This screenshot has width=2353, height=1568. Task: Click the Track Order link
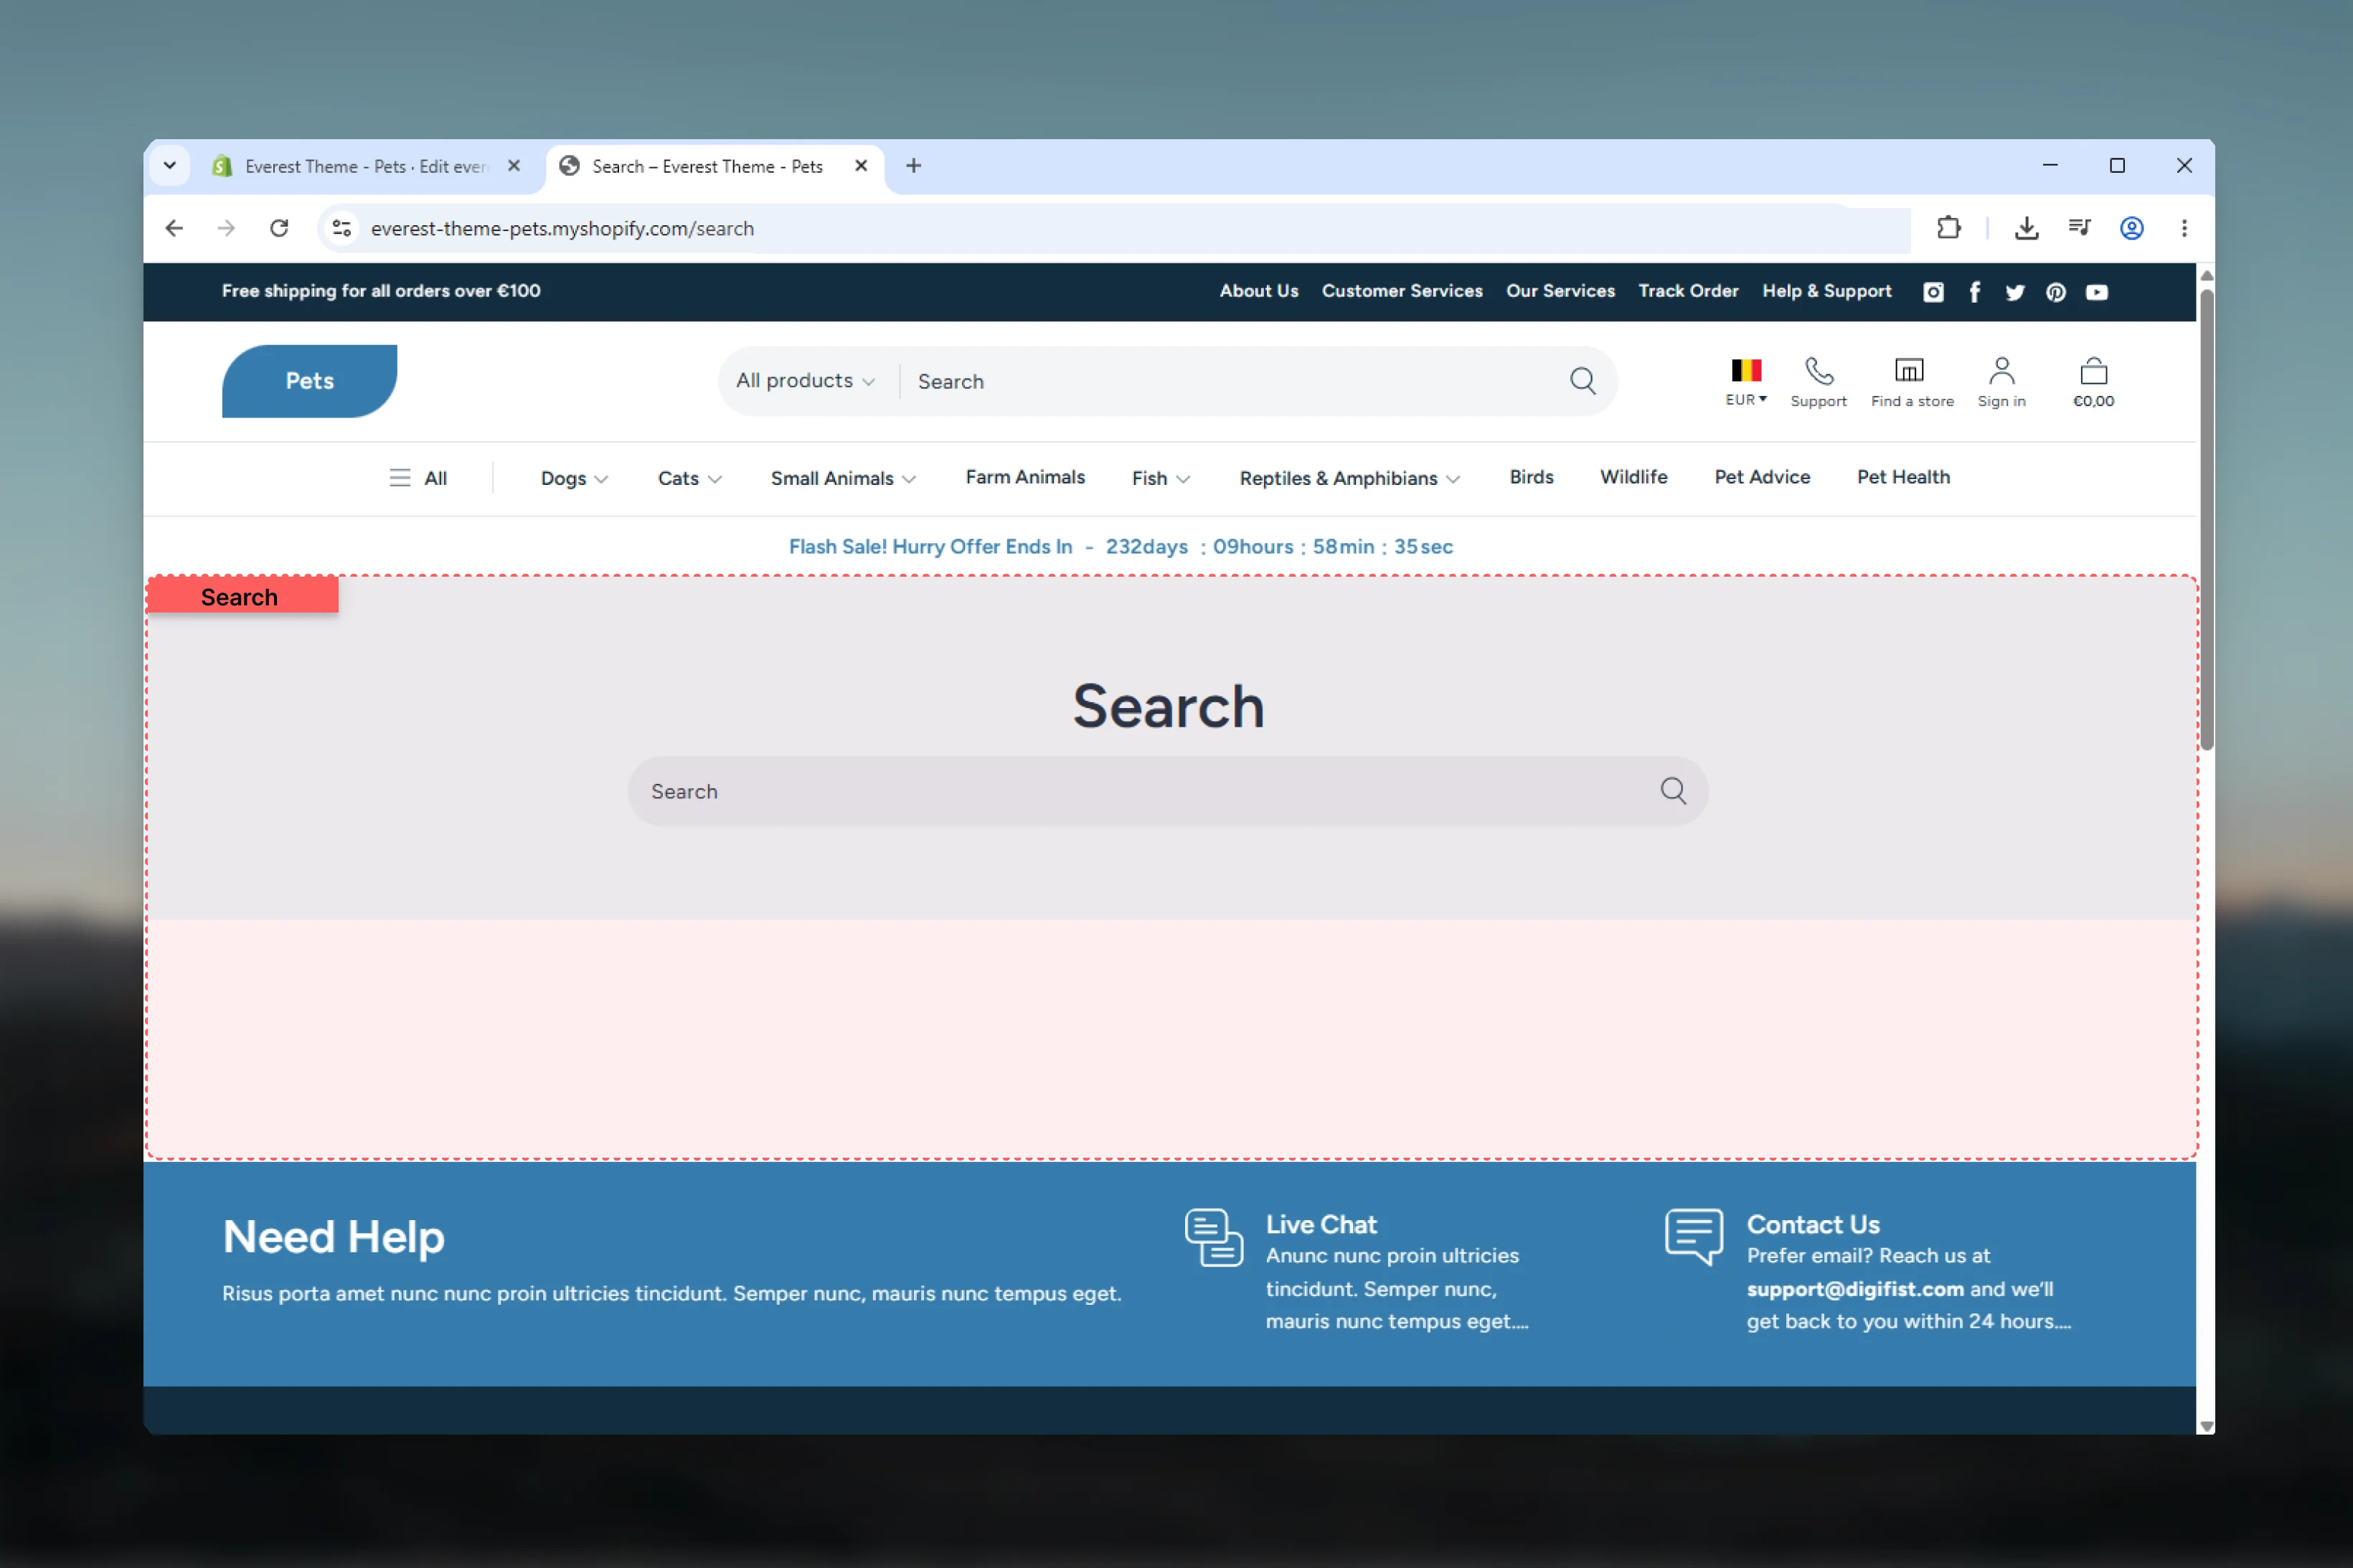pos(1688,291)
